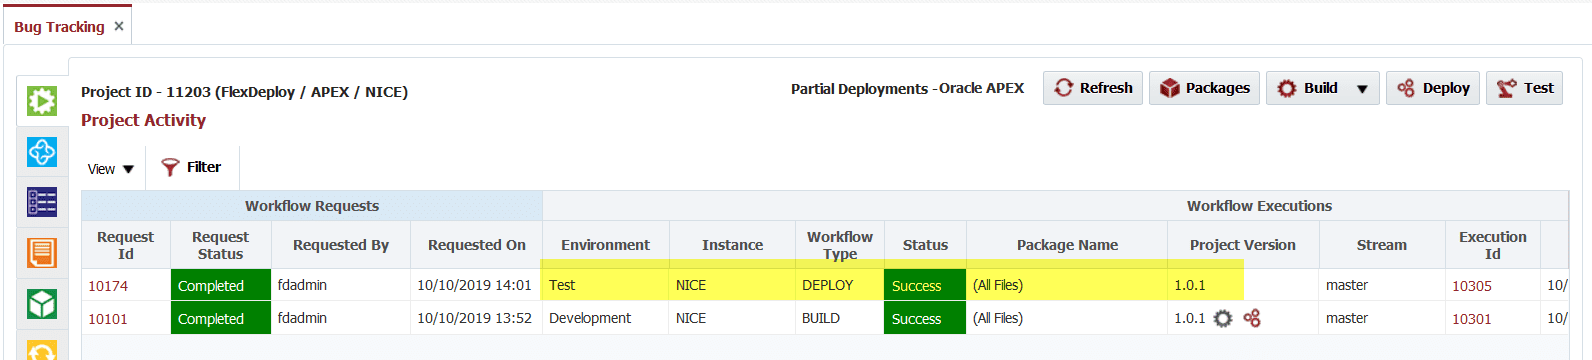
Task: Click the Test button
Action: pos(1524,88)
